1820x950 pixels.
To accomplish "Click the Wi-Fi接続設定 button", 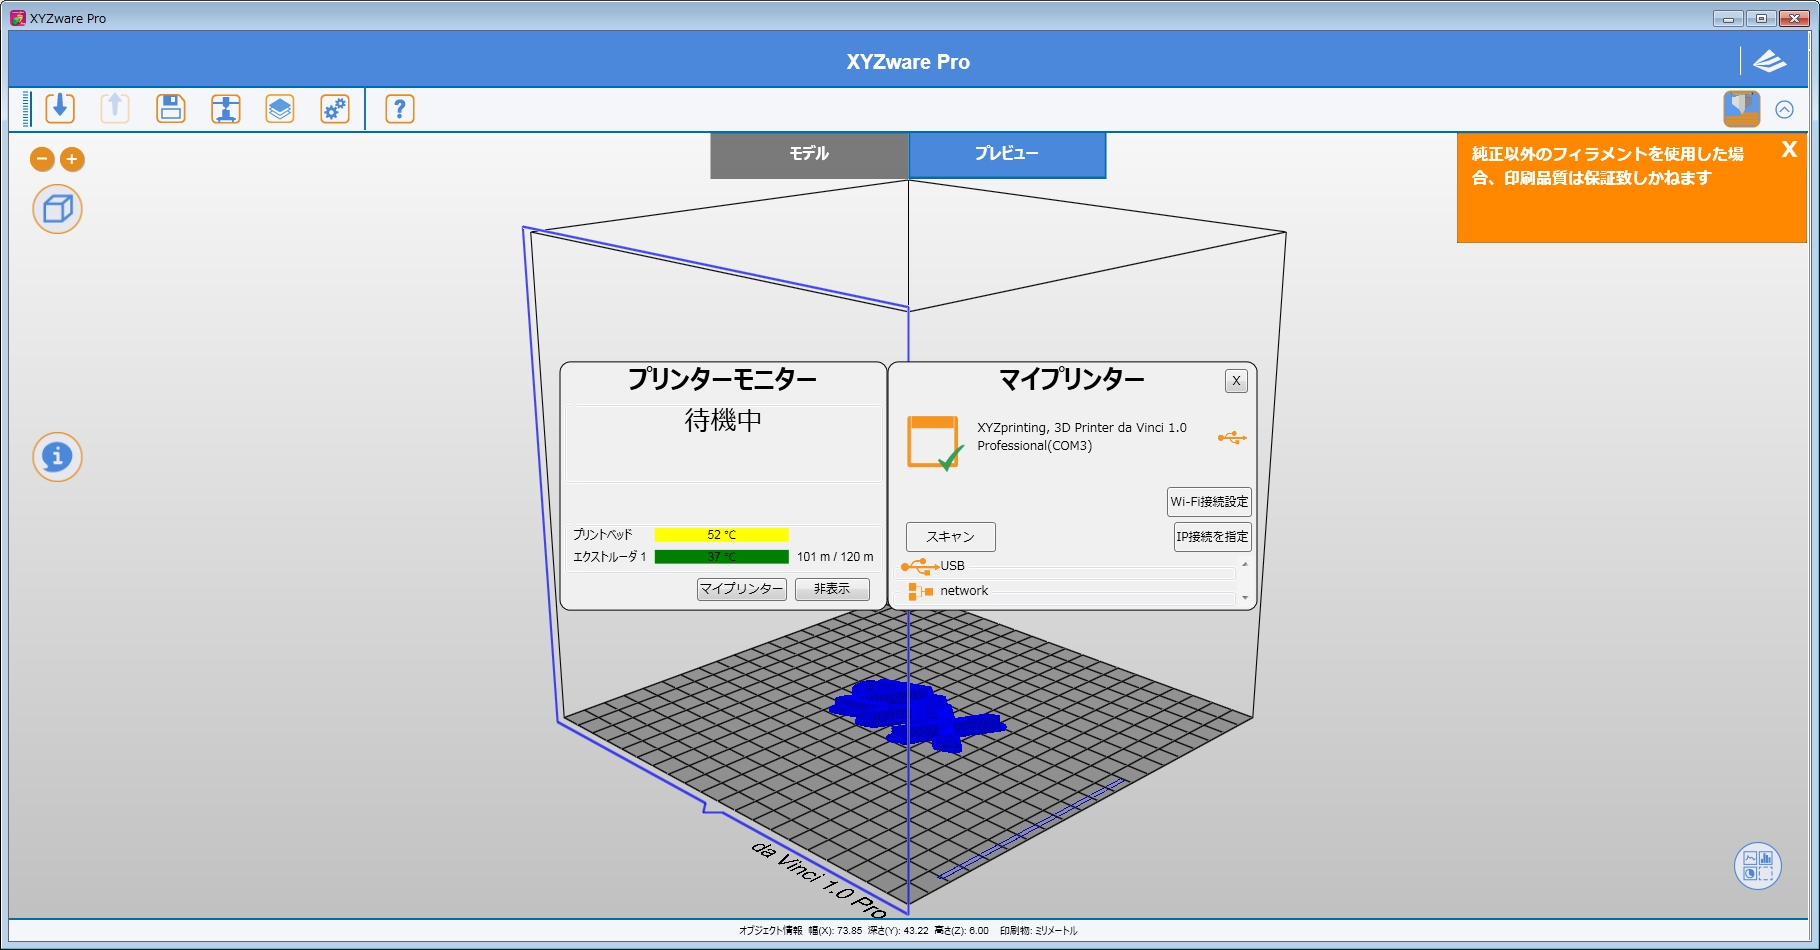I will (1209, 502).
